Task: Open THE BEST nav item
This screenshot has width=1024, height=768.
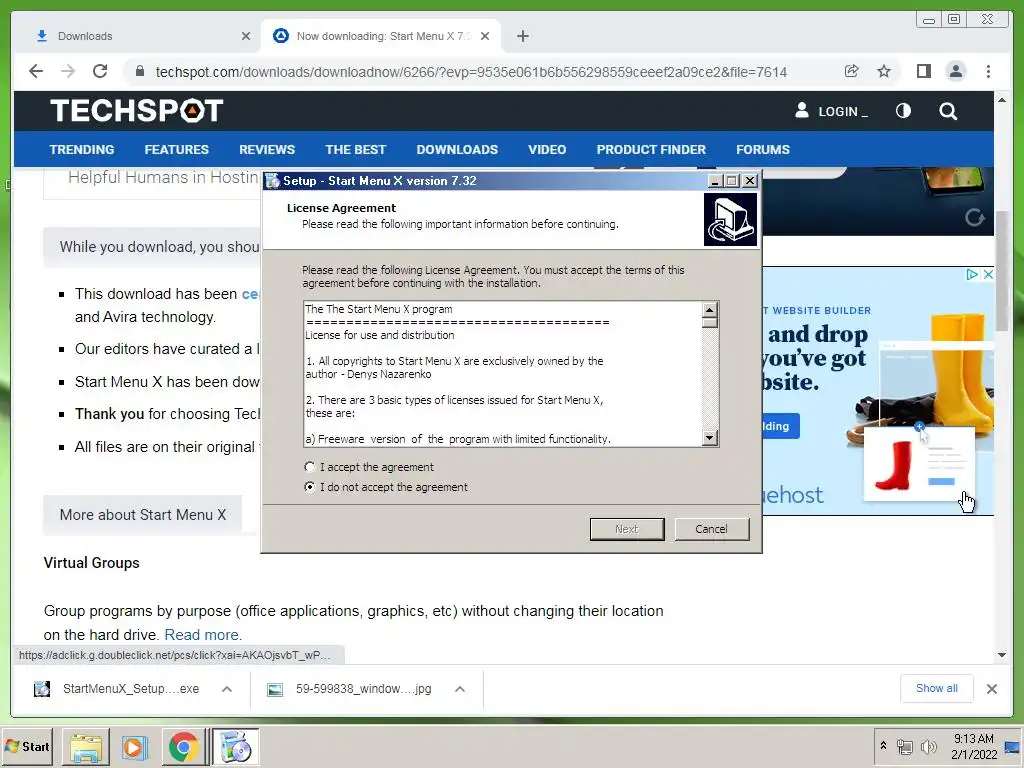Action: (355, 150)
